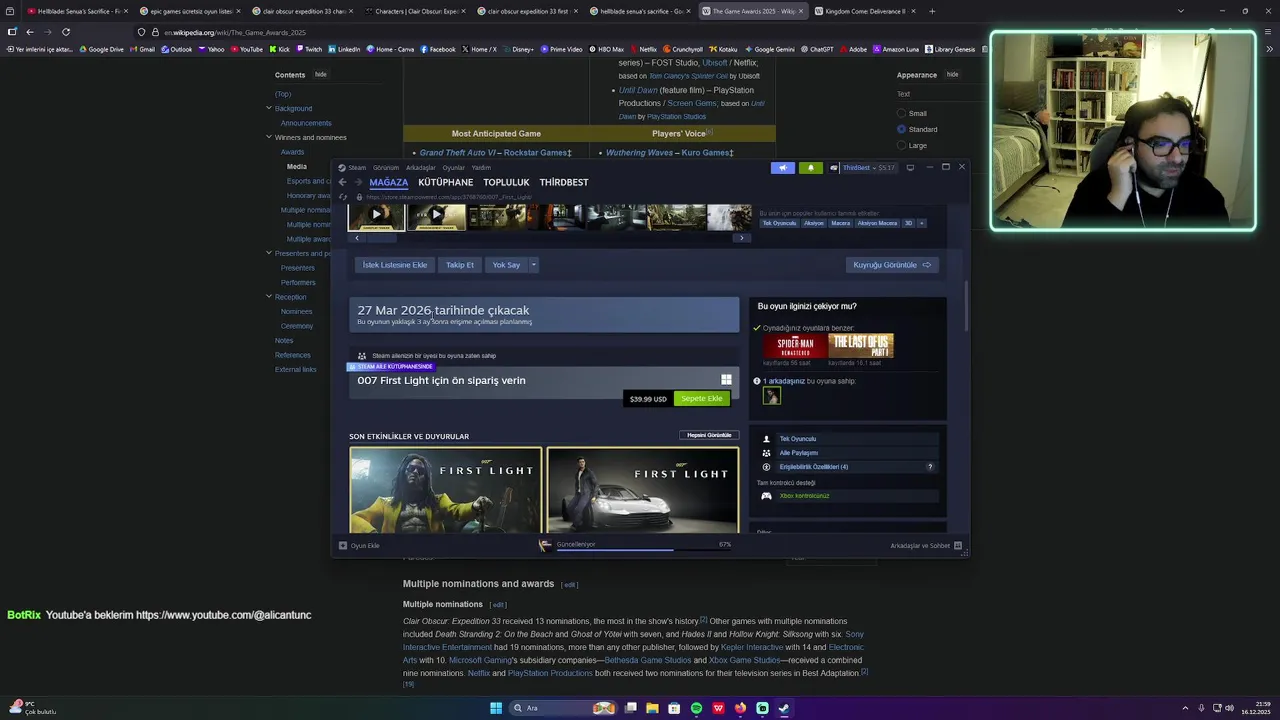Click Windows Start button

pos(496,708)
